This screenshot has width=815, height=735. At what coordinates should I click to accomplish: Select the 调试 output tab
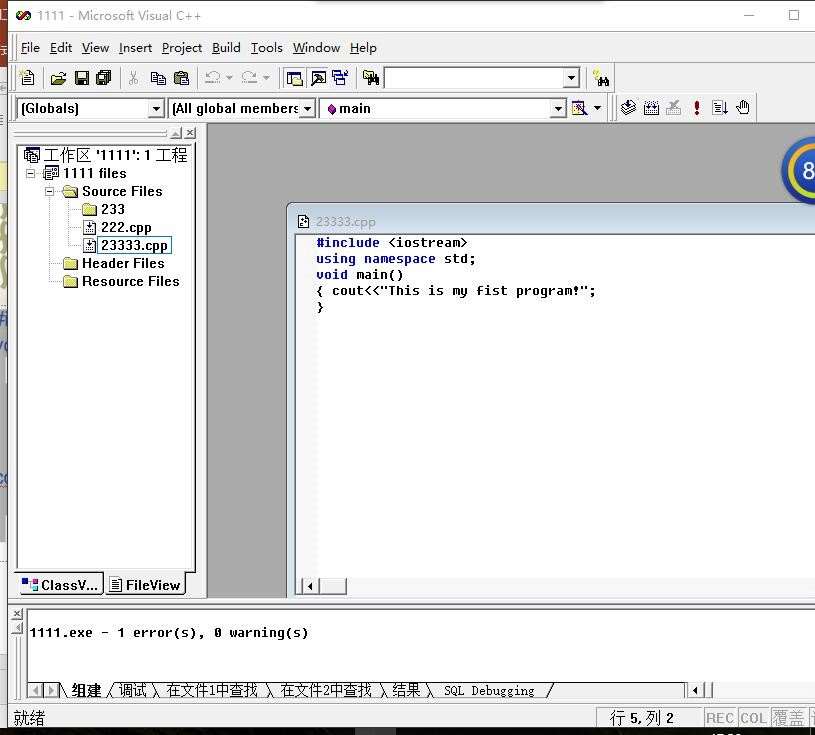point(133,690)
